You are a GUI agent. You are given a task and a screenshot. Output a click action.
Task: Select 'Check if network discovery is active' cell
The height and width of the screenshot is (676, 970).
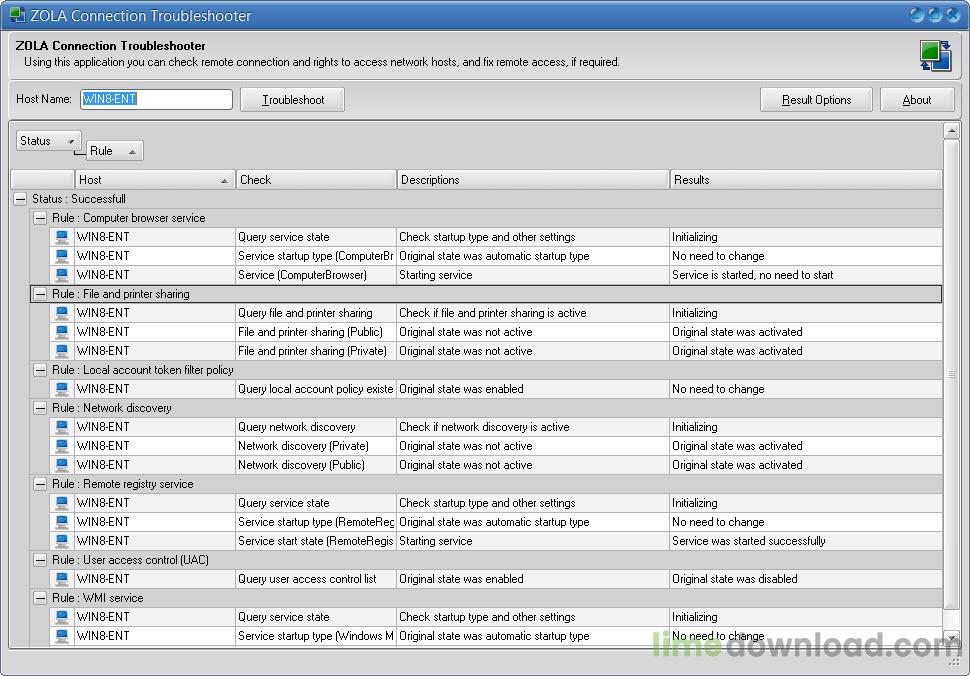tap(533, 427)
